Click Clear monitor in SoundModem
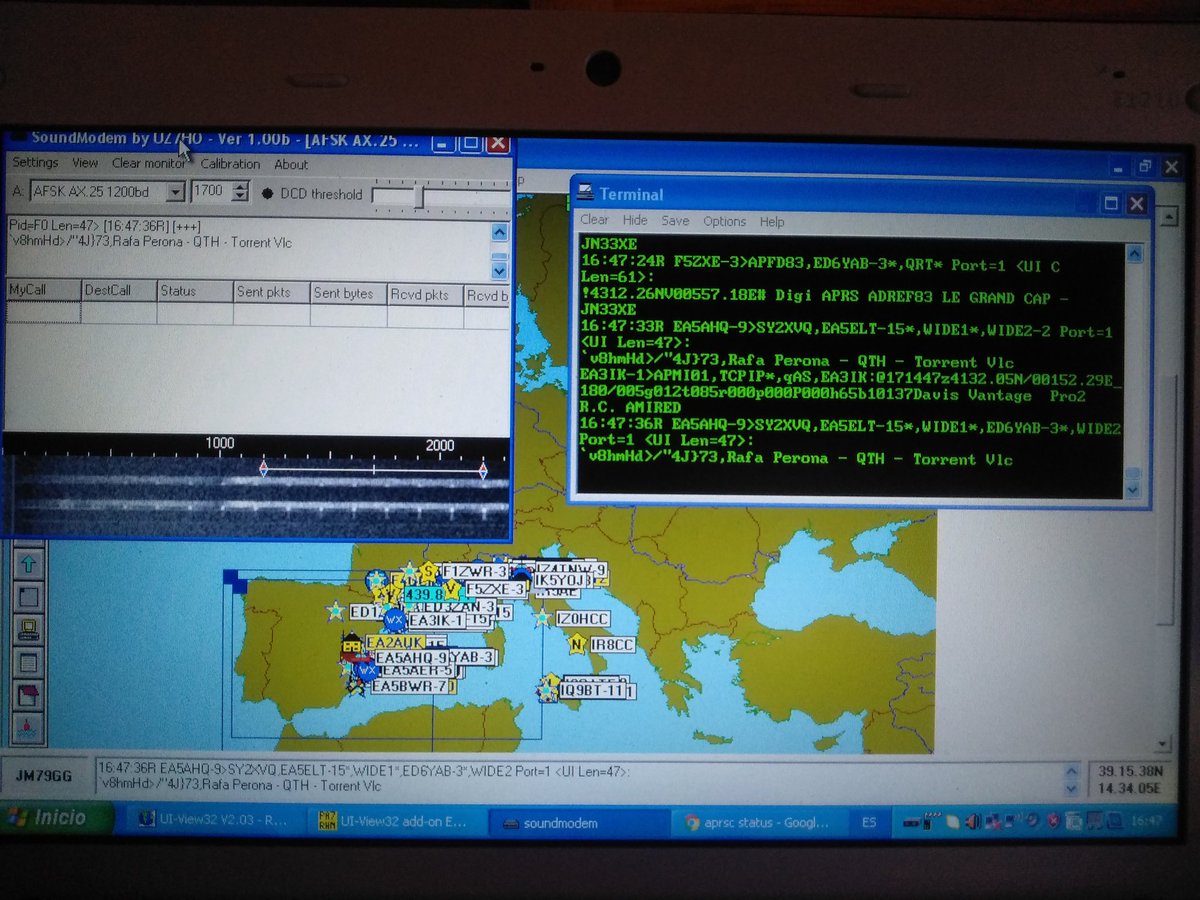1200x900 pixels. (x=148, y=163)
